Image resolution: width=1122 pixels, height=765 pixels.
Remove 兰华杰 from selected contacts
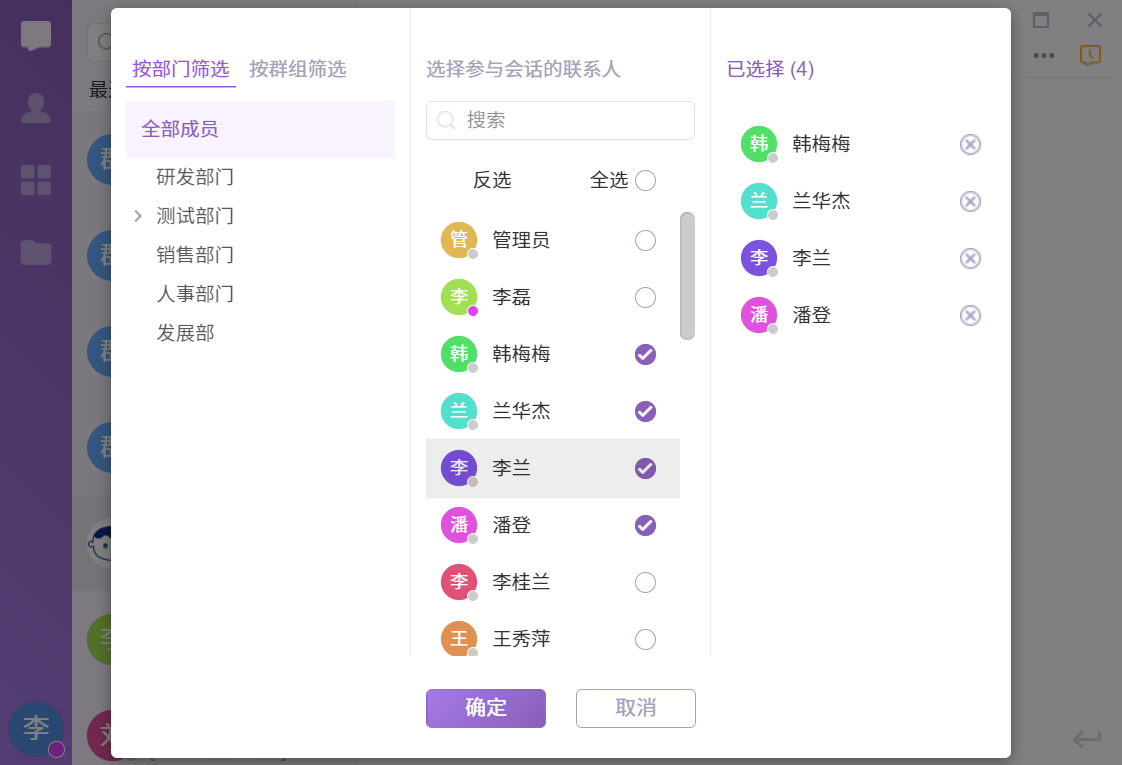coord(970,202)
